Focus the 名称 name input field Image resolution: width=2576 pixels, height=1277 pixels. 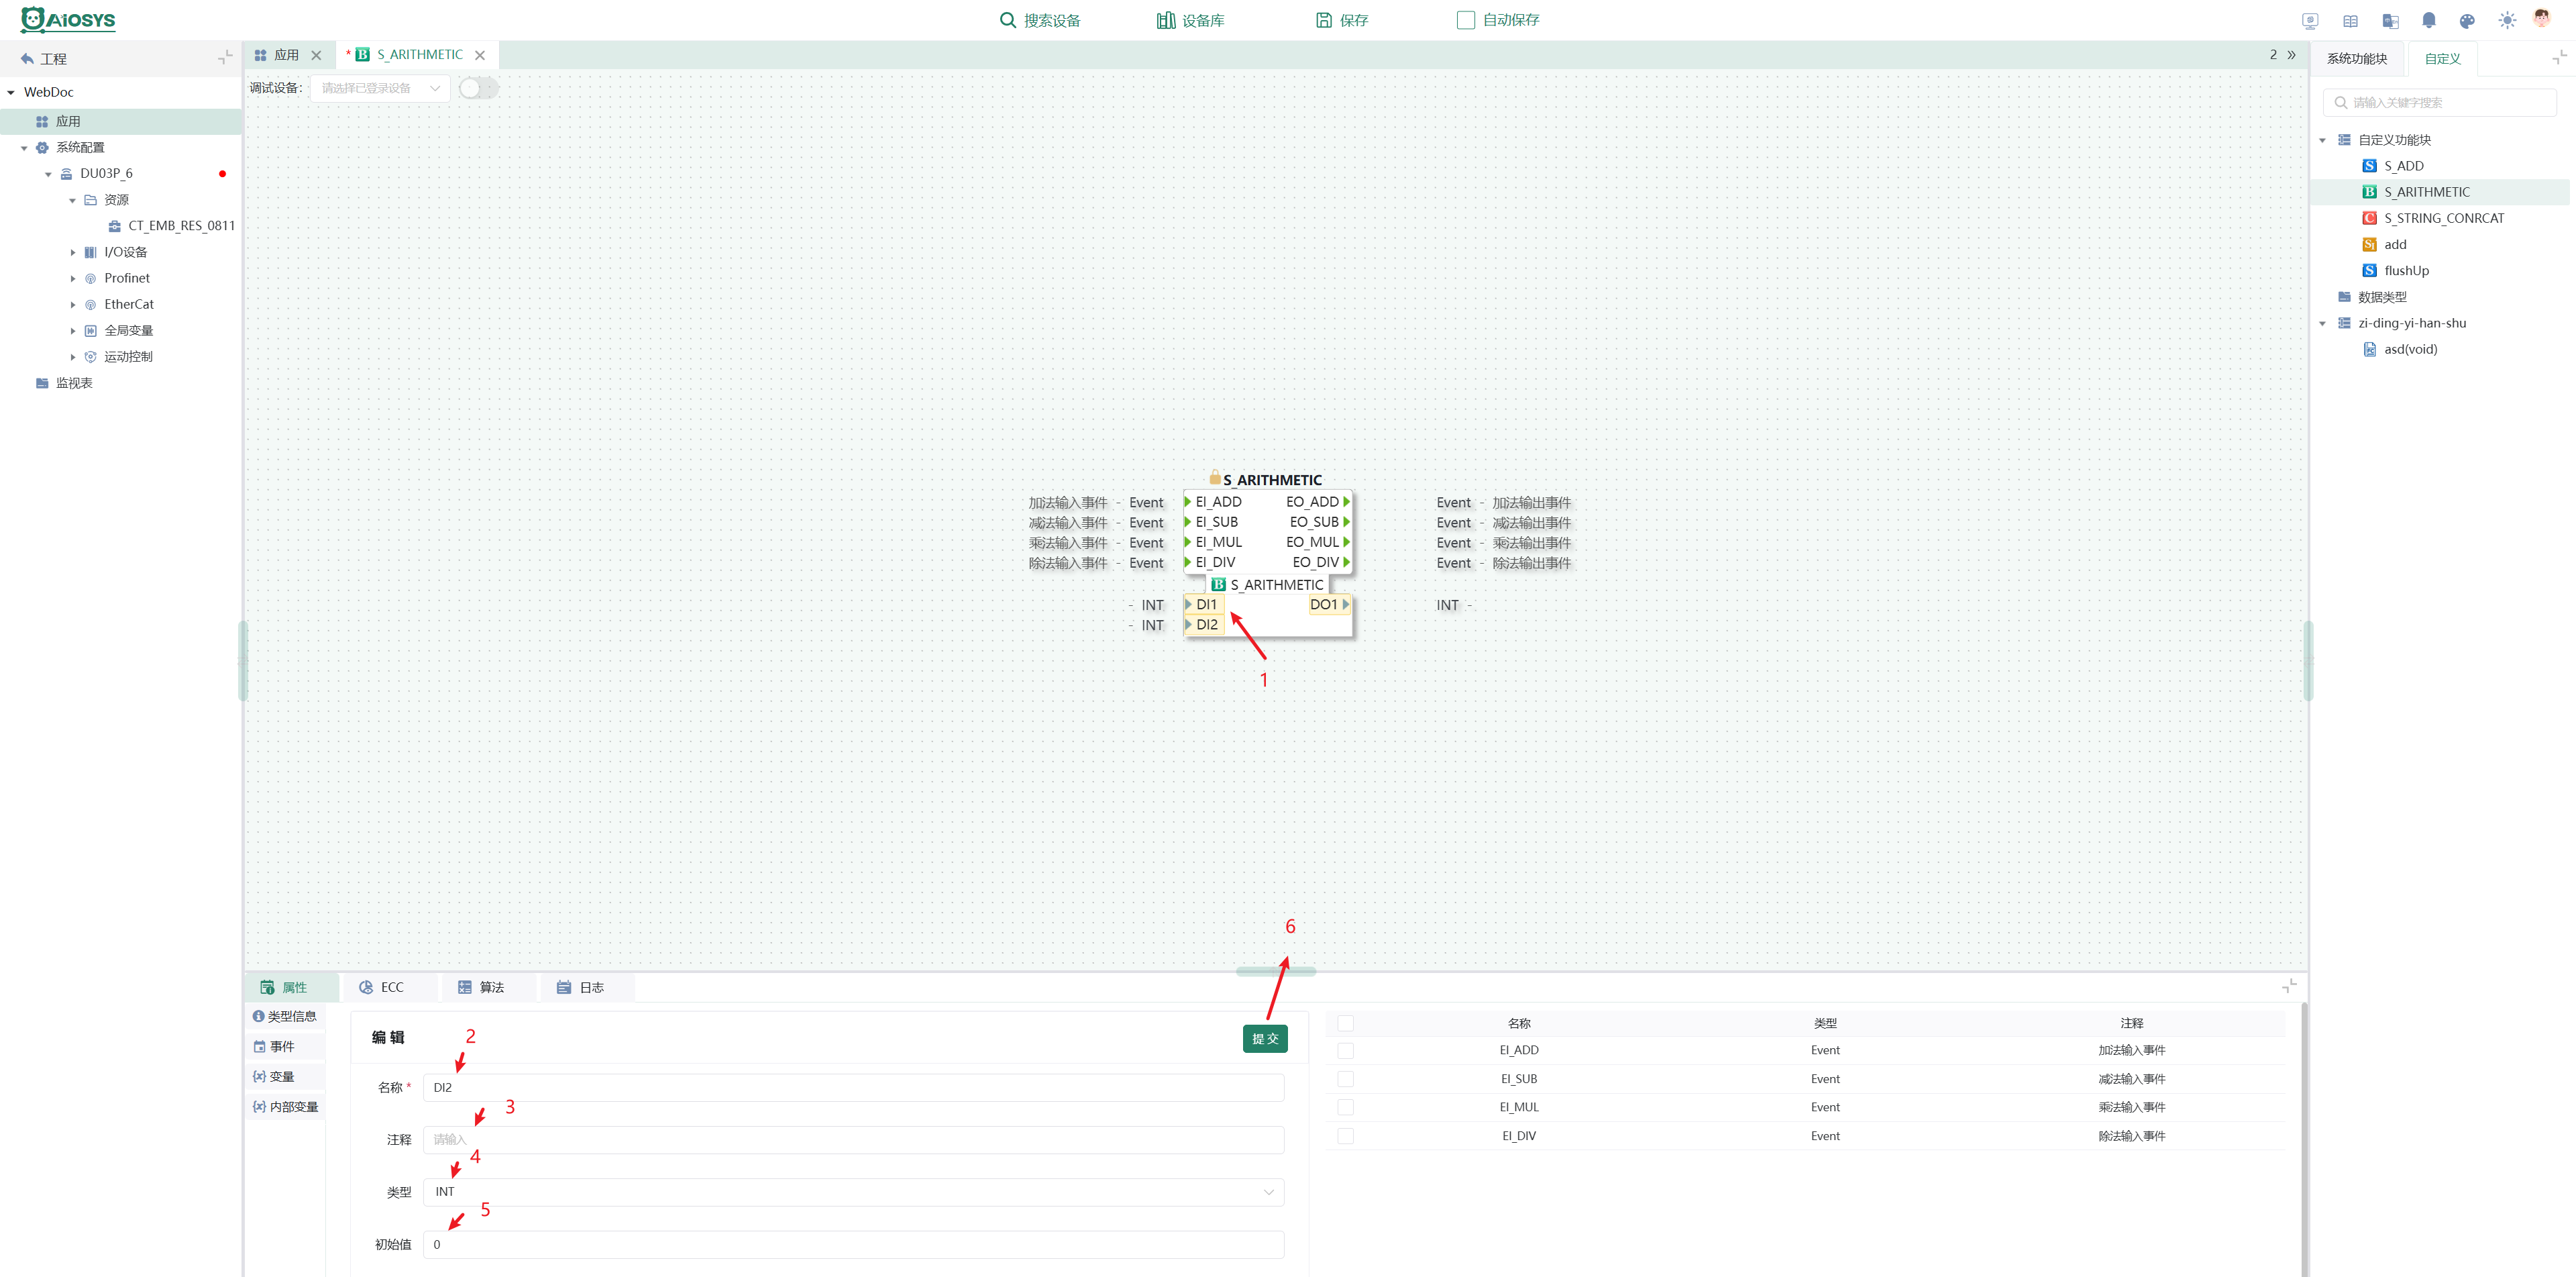click(853, 1087)
